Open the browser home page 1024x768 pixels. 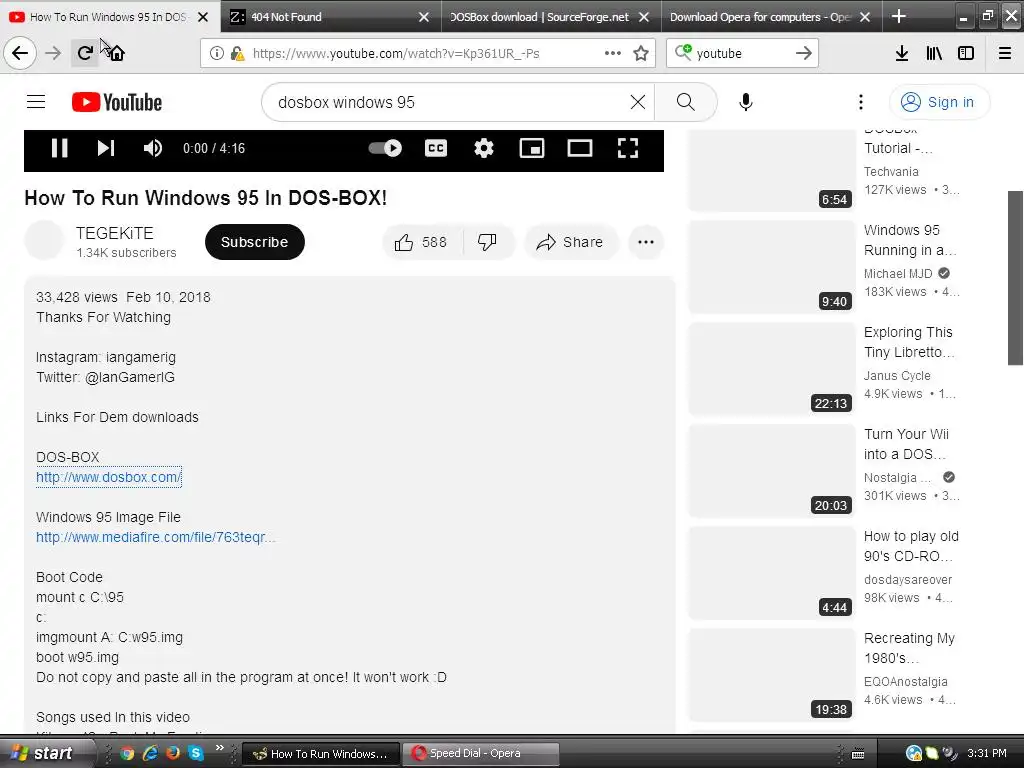tap(117, 53)
